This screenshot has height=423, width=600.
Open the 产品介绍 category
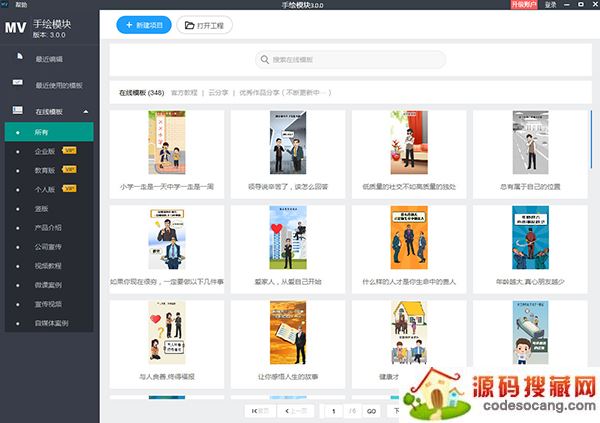tap(48, 227)
